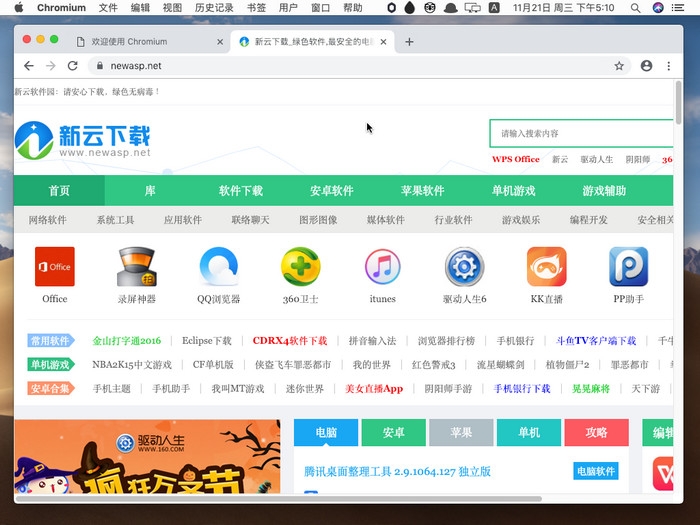Bookmark this page with the star icon
Screen dimensions: 700x525
[619, 66]
